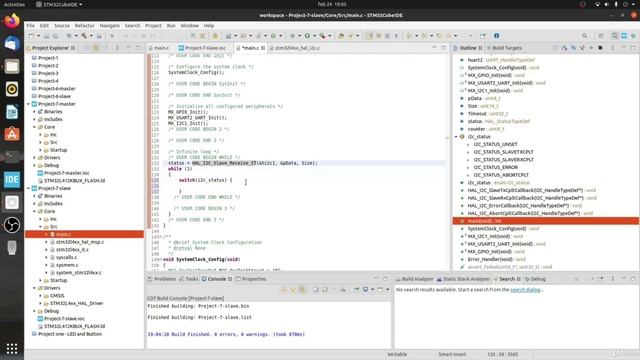Click the STM32CubeIDE icon in the dock
The height and width of the screenshot is (360, 640).
point(12,179)
